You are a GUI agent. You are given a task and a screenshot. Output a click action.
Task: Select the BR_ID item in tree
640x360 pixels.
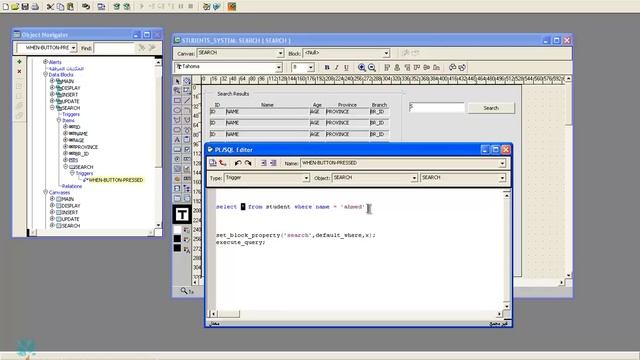(81, 153)
